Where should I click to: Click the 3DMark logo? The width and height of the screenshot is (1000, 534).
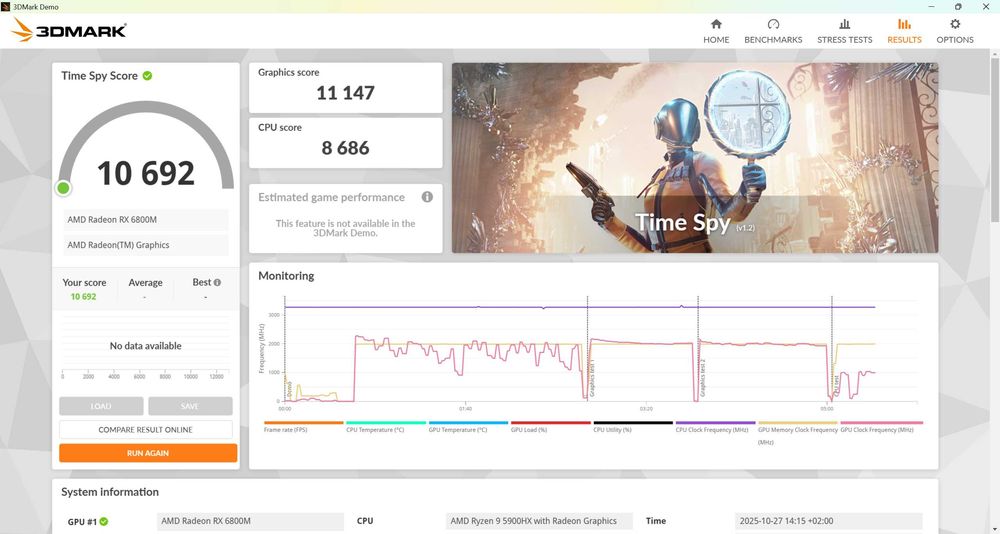(69, 30)
